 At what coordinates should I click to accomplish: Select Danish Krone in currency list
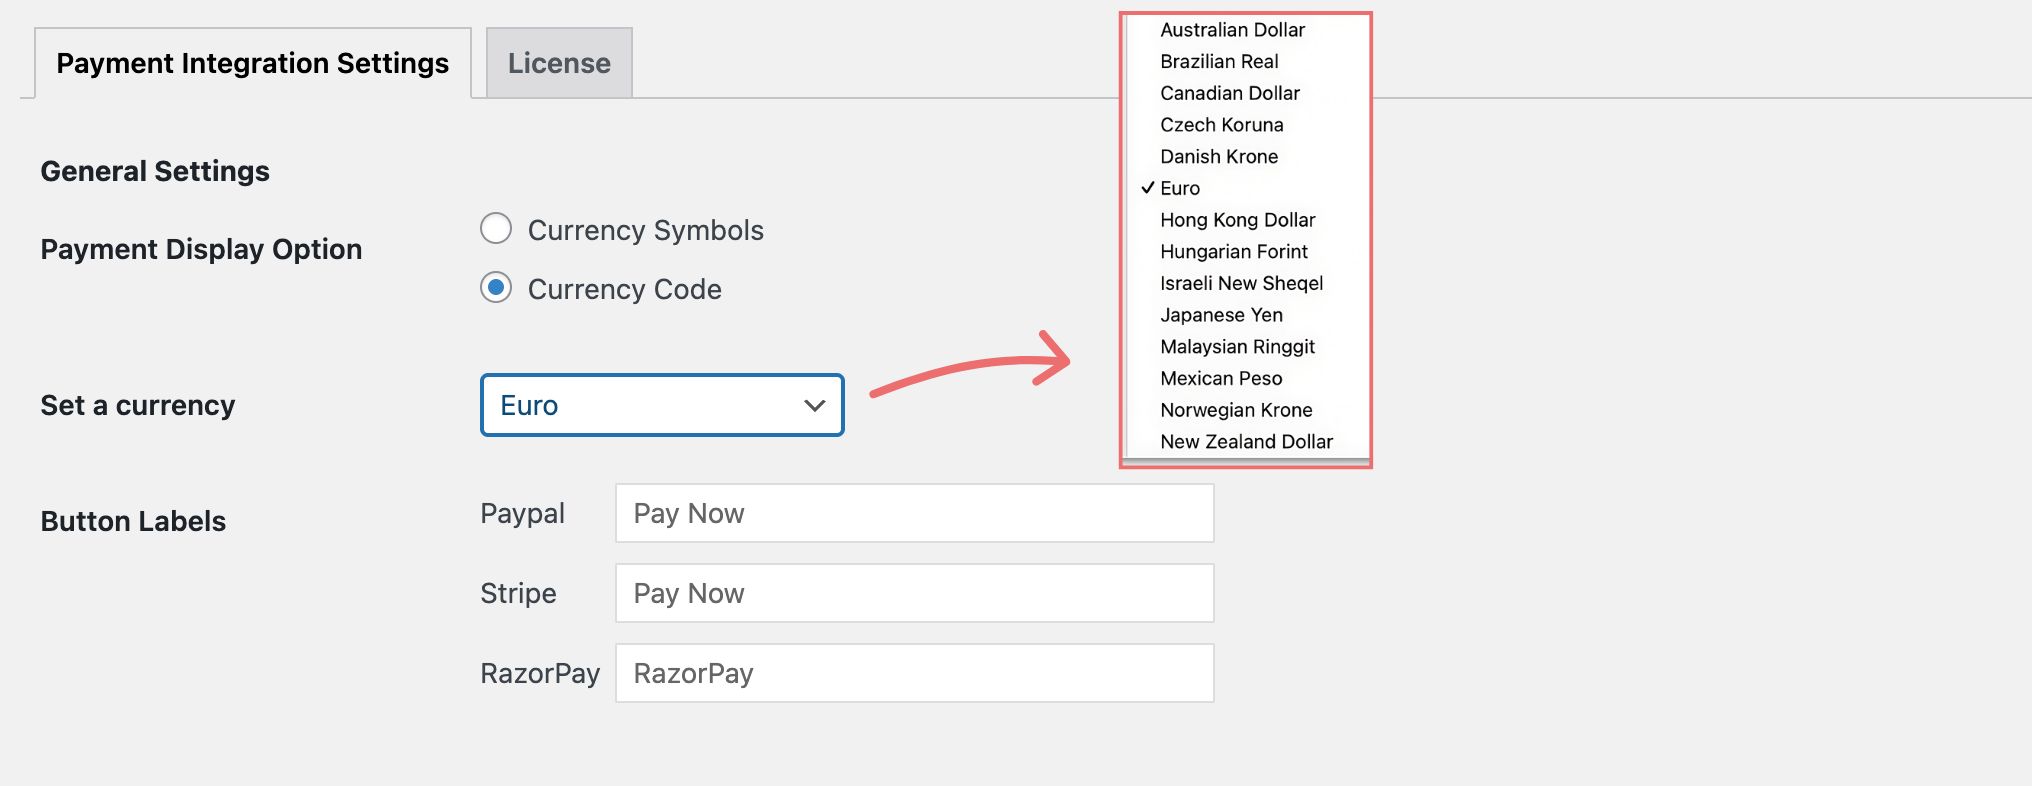(1219, 157)
